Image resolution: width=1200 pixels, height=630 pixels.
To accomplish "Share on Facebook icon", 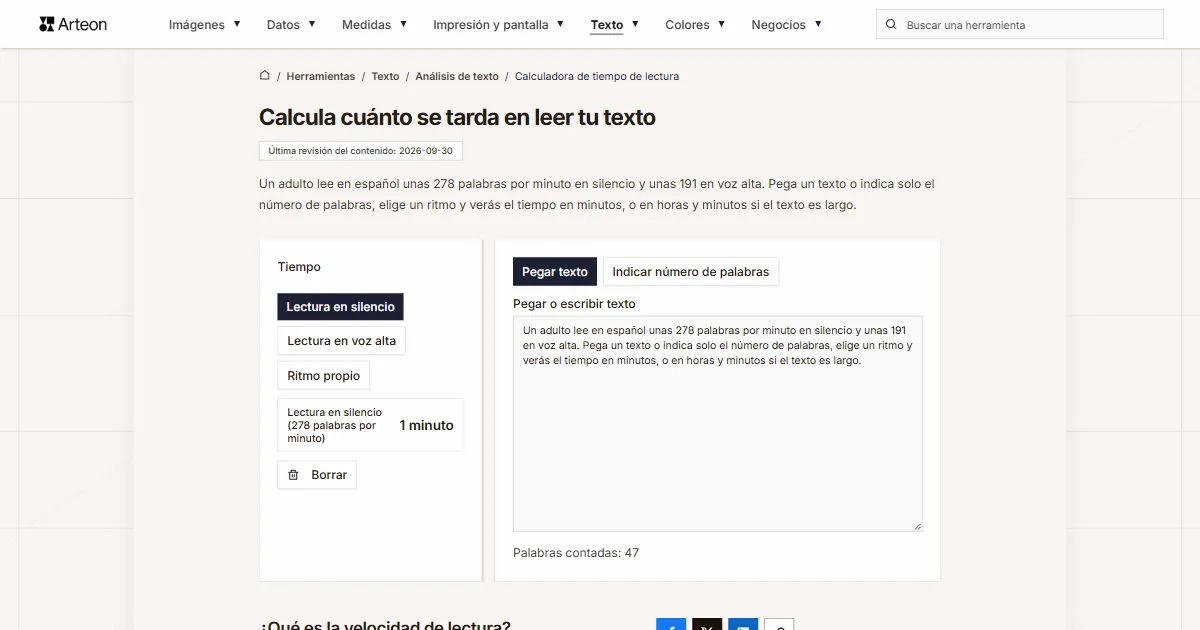I will [x=671, y=625].
